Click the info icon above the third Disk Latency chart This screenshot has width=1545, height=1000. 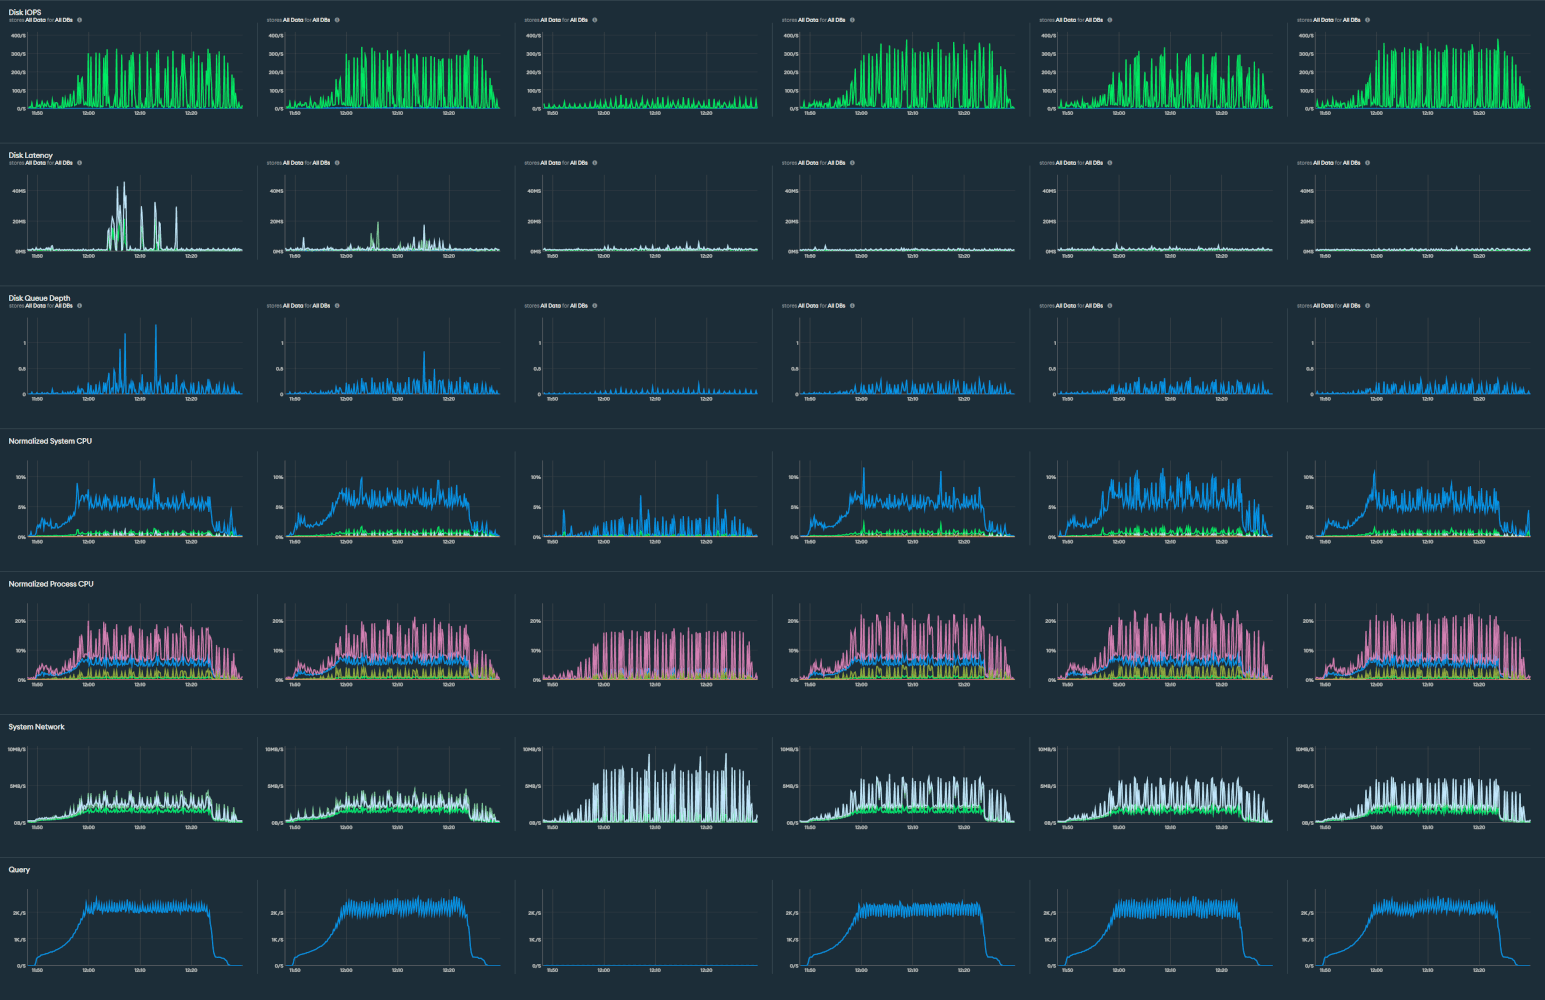[594, 162]
